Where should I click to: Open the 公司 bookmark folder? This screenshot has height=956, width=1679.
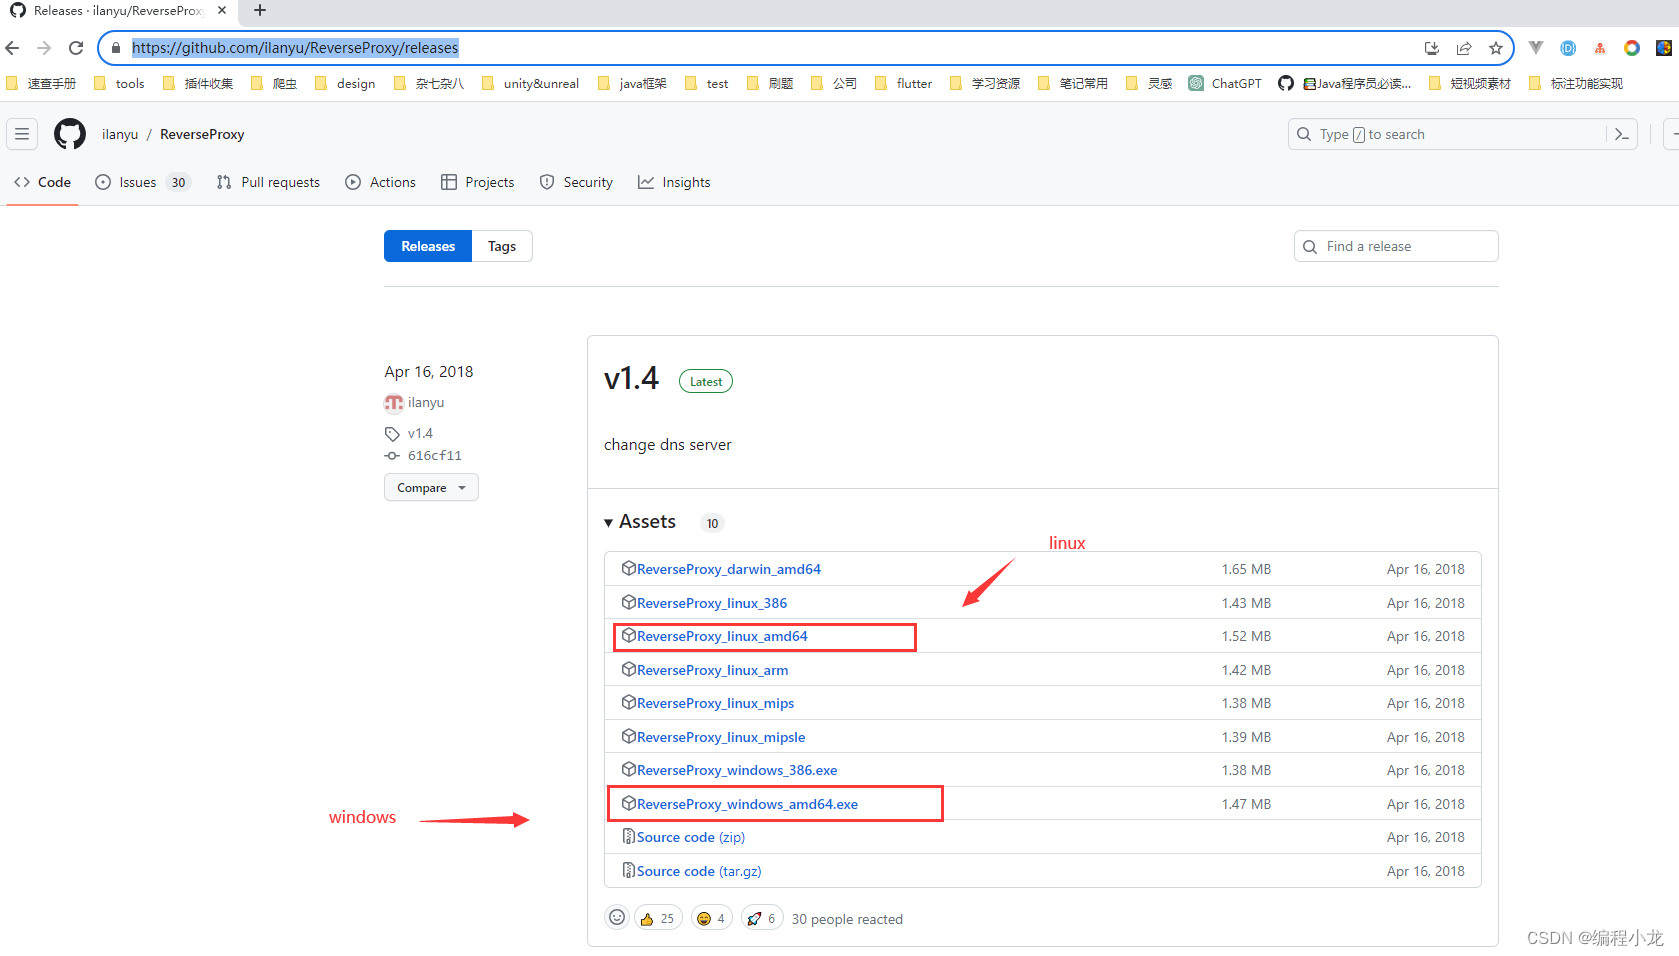(834, 83)
